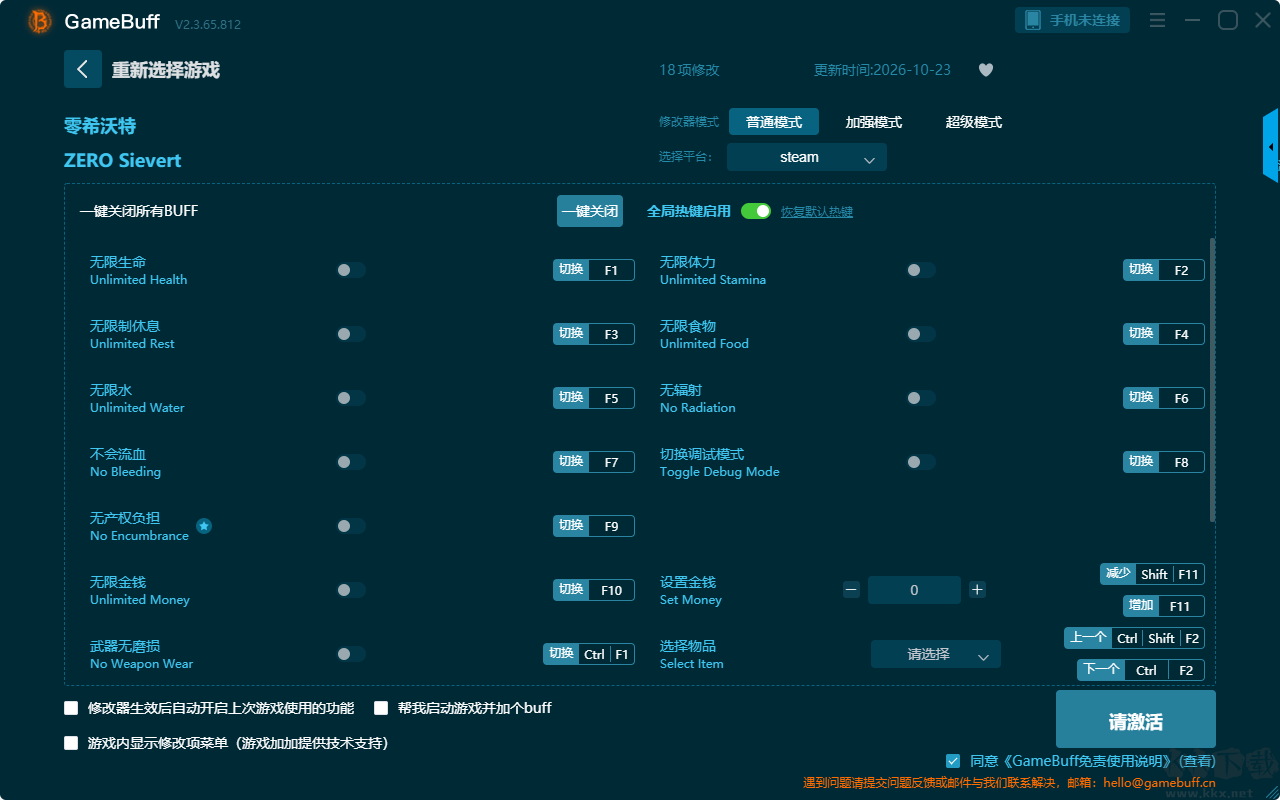Click the phone not connected icon button
Viewport: 1280px width, 800px height.
(x=1073, y=20)
